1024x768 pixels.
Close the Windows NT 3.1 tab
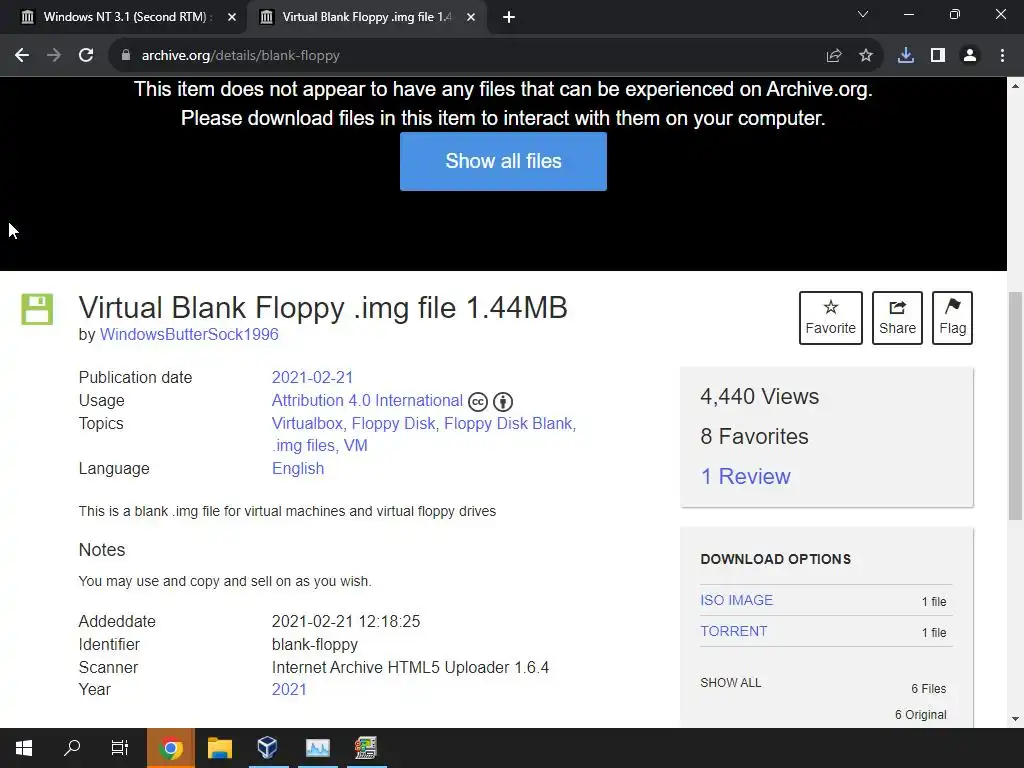232,18
